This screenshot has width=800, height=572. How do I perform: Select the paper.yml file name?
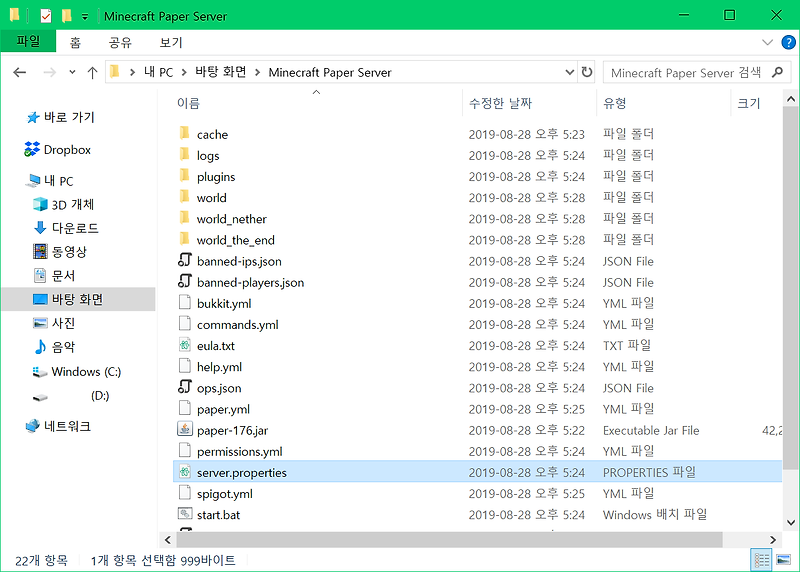pyautogui.click(x=223, y=409)
